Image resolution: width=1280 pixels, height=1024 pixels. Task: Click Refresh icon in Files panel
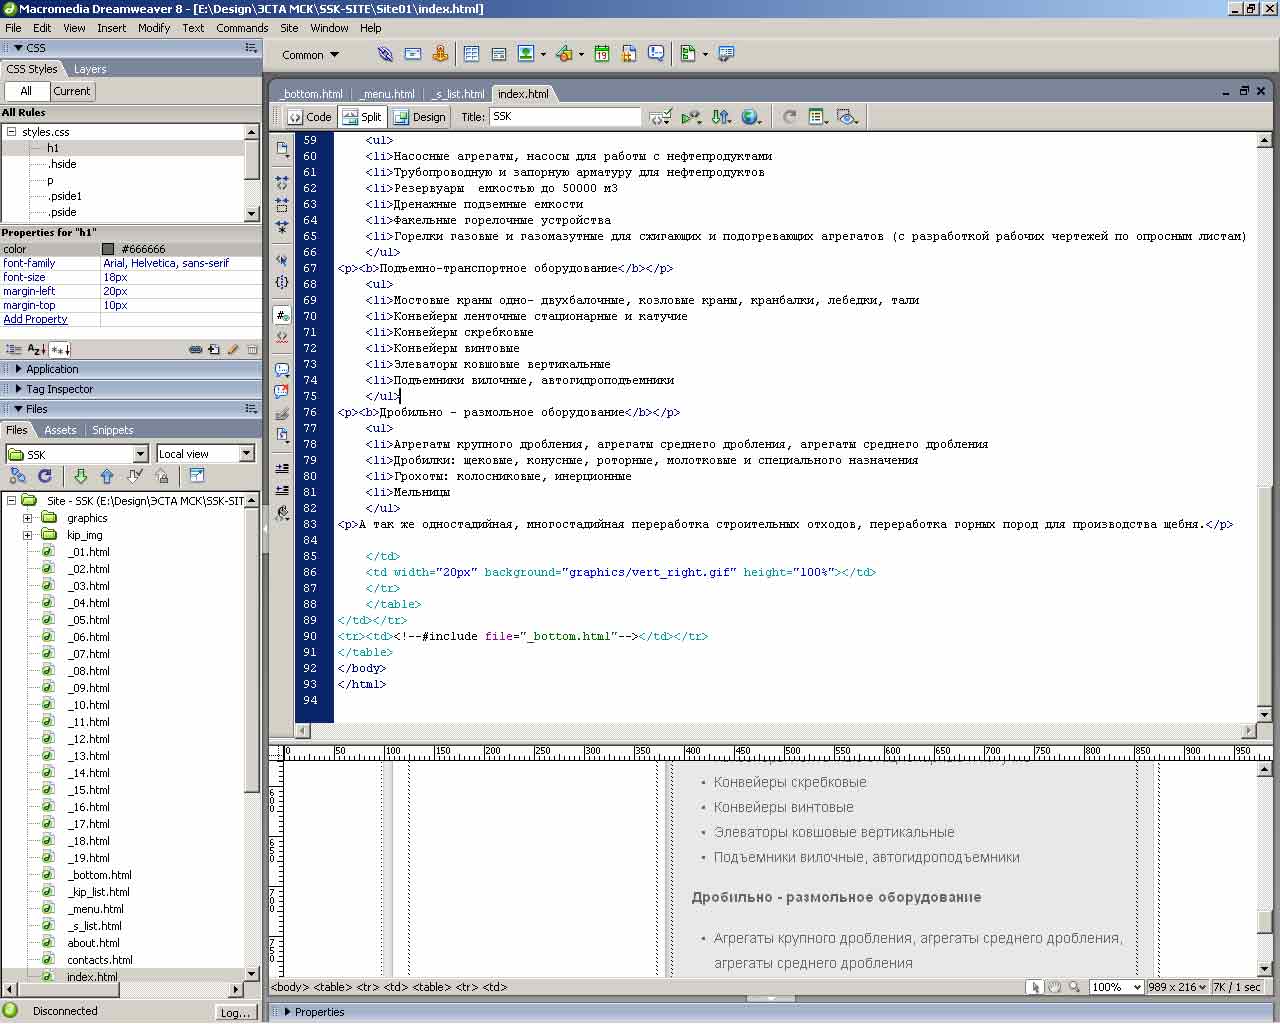[x=45, y=476]
